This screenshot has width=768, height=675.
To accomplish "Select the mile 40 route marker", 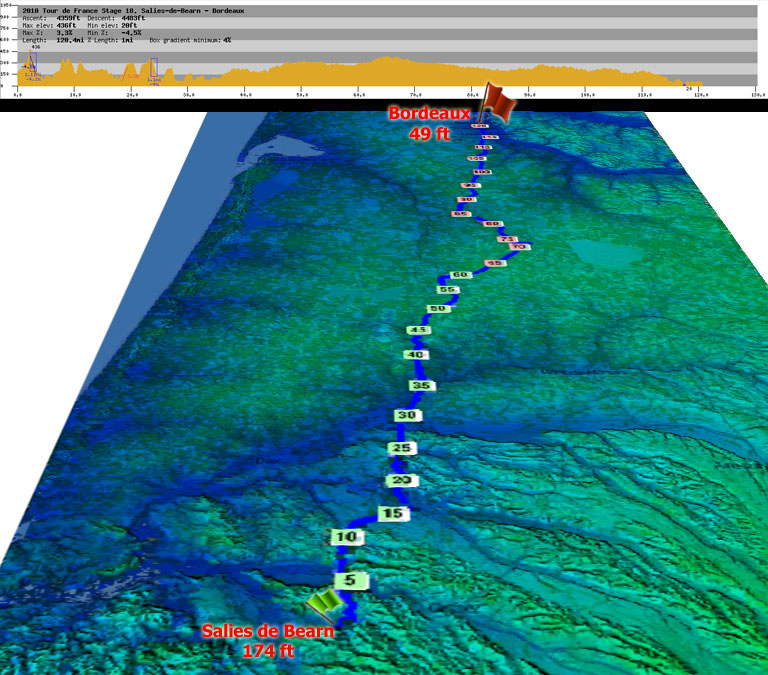I will tap(416, 355).
